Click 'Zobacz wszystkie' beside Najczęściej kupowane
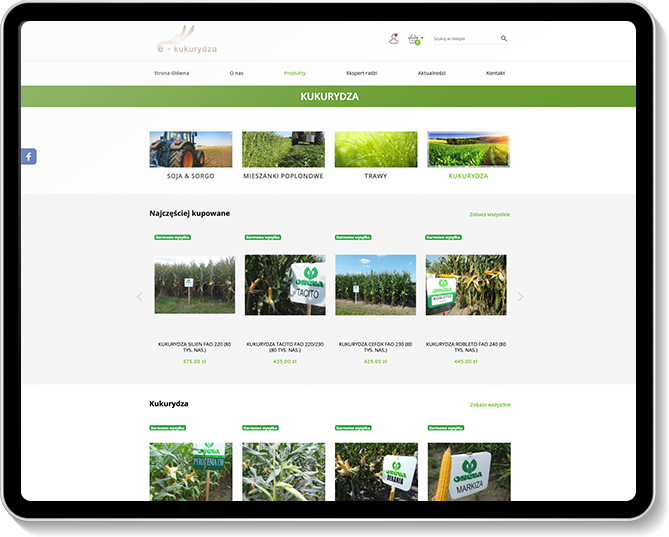Screen dimensions: 669x537 click(489, 214)
